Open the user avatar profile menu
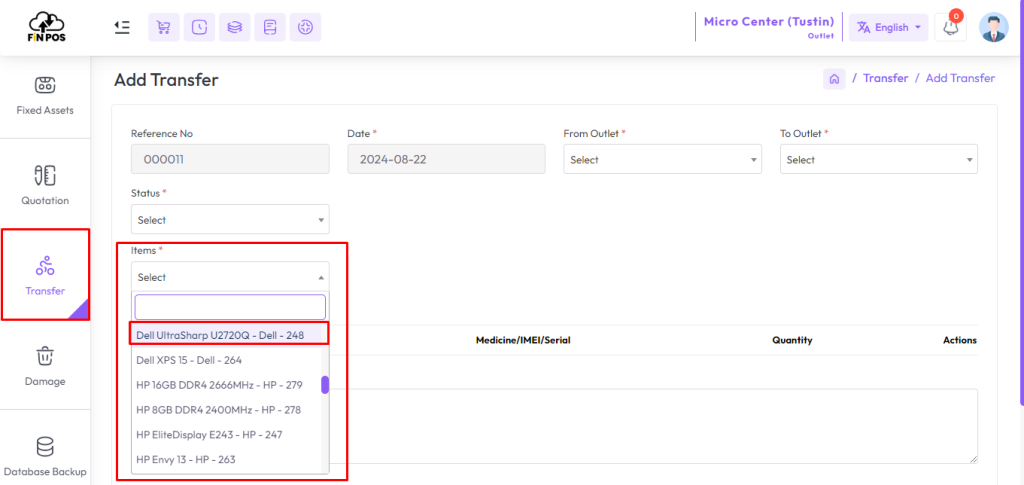The image size is (1024, 485). click(994, 27)
